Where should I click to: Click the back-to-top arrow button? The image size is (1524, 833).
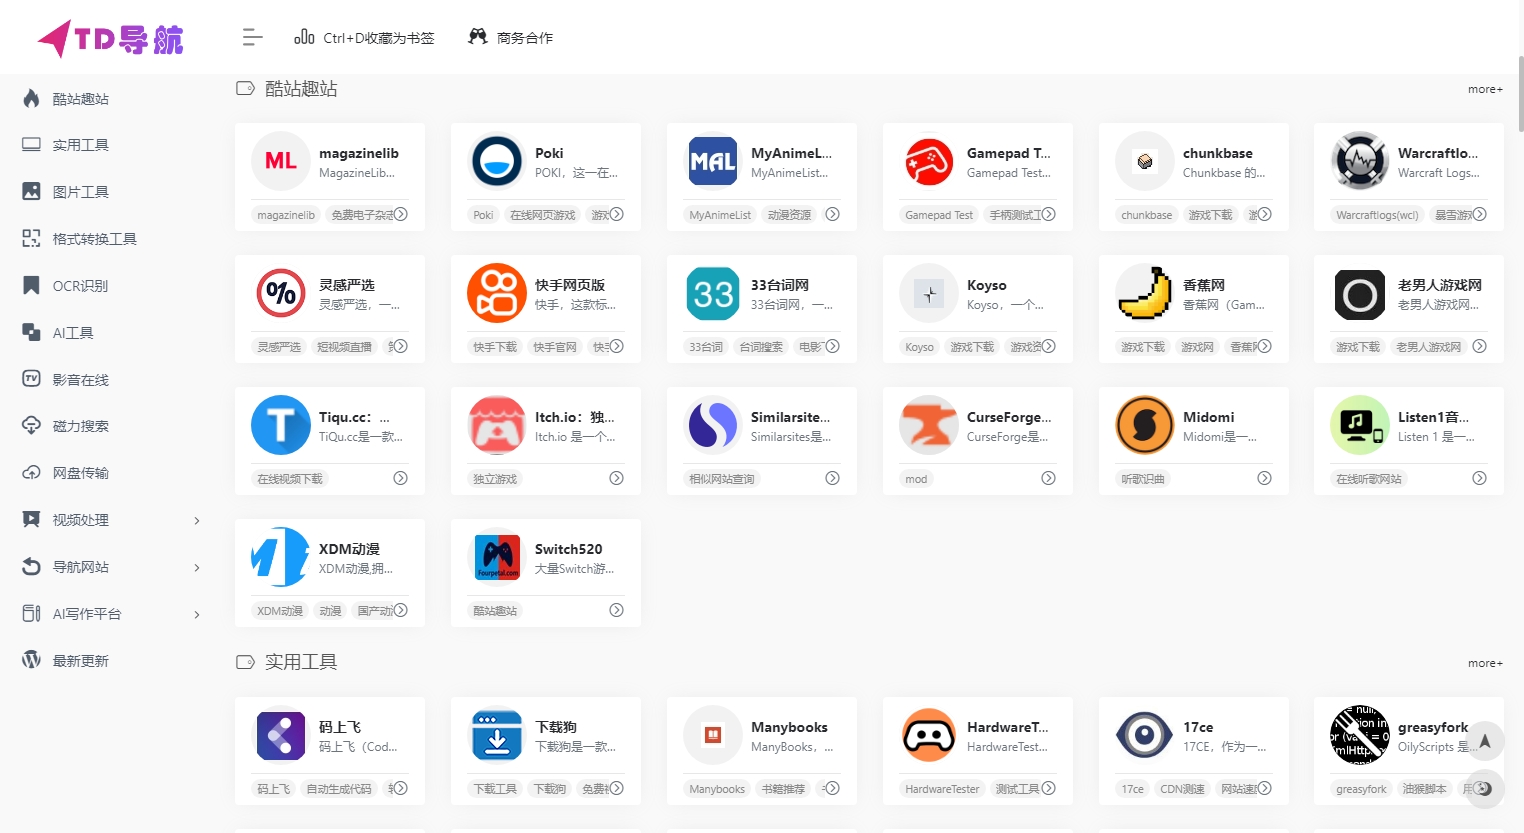pyautogui.click(x=1485, y=741)
